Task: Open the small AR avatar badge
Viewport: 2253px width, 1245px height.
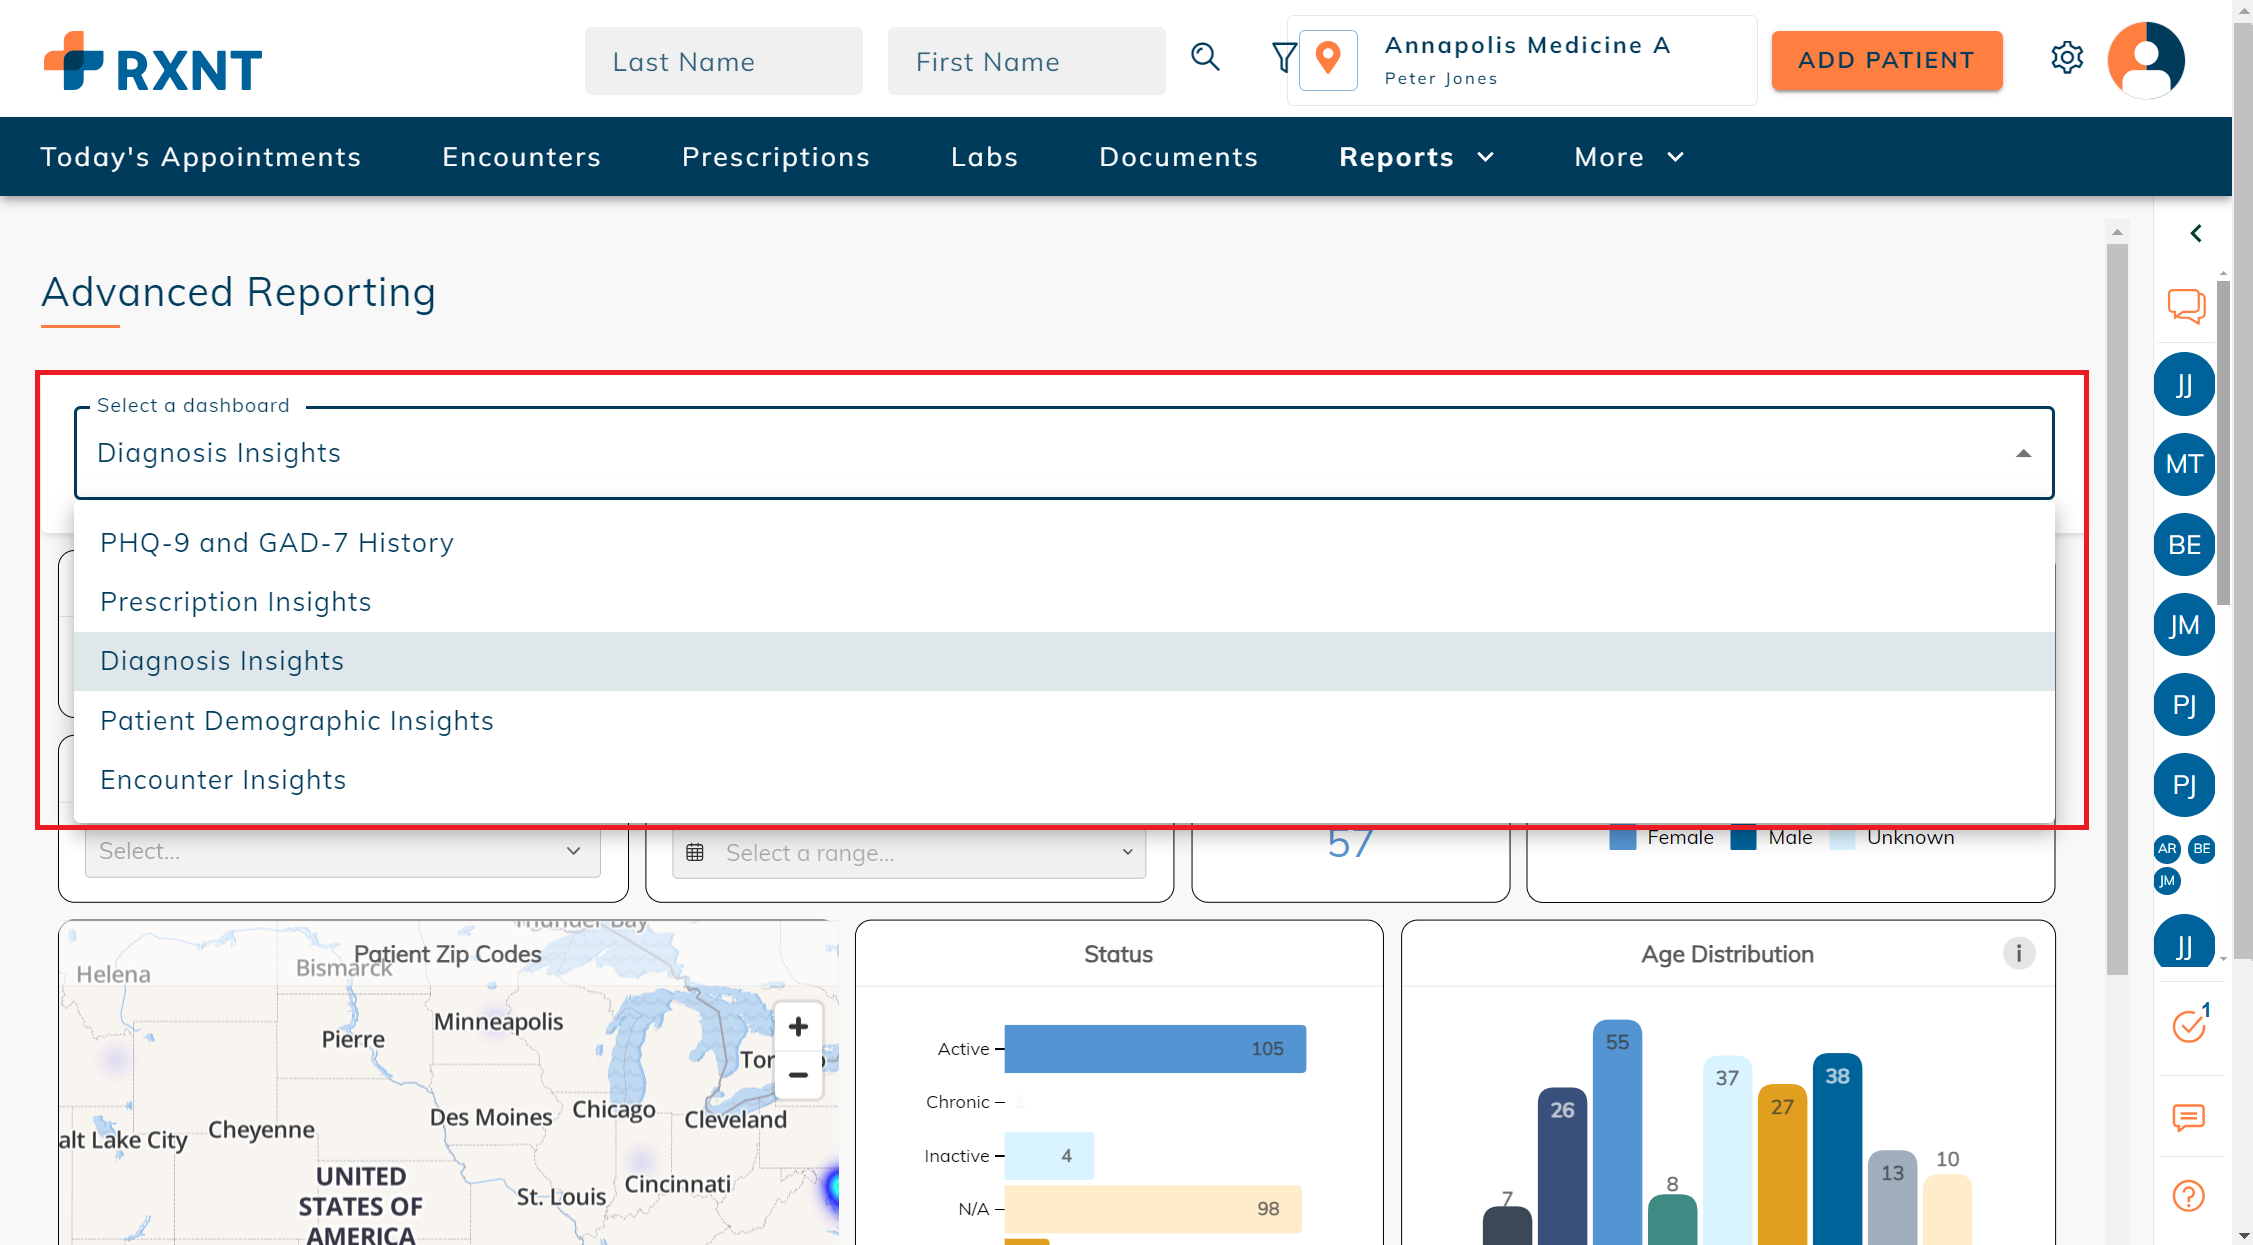Action: pos(2167,849)
